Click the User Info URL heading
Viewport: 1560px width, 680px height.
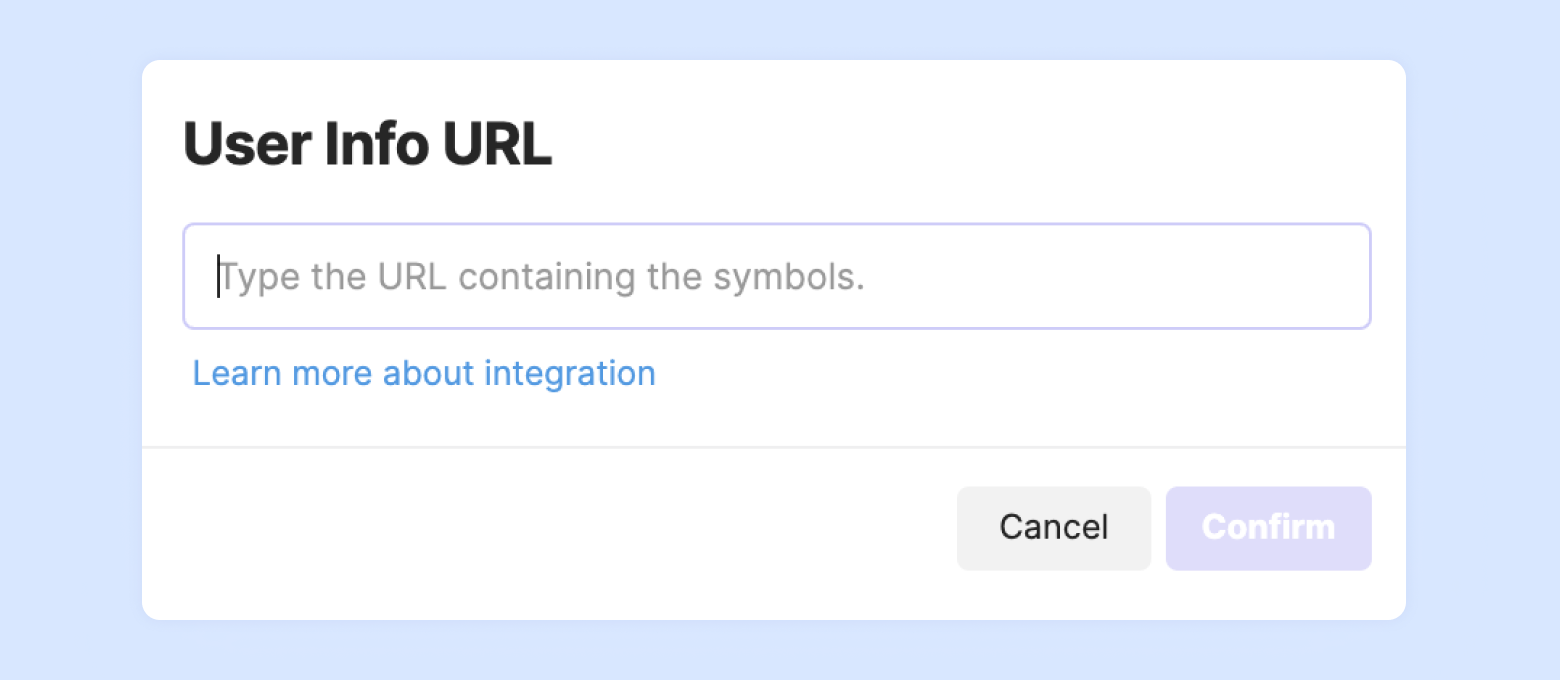367,145
